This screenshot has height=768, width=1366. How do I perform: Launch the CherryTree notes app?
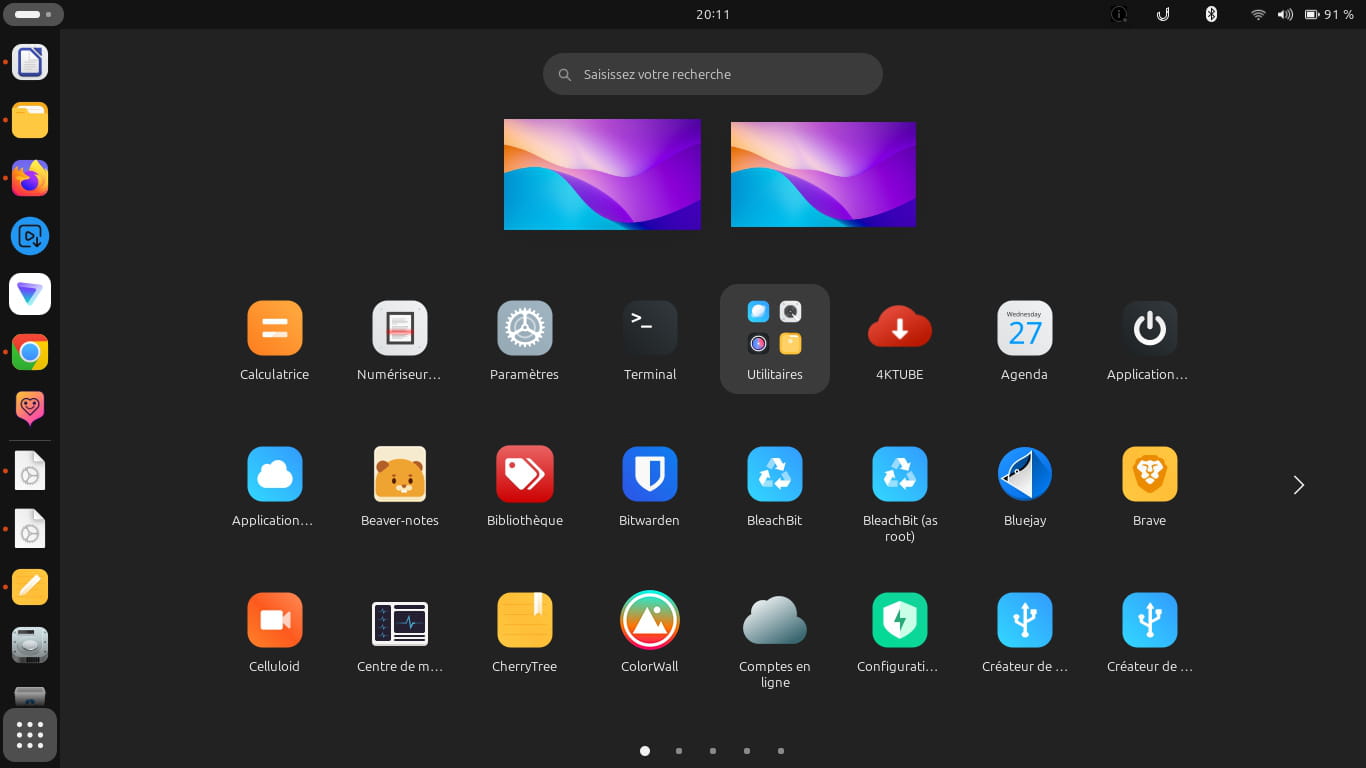(525, 621)
